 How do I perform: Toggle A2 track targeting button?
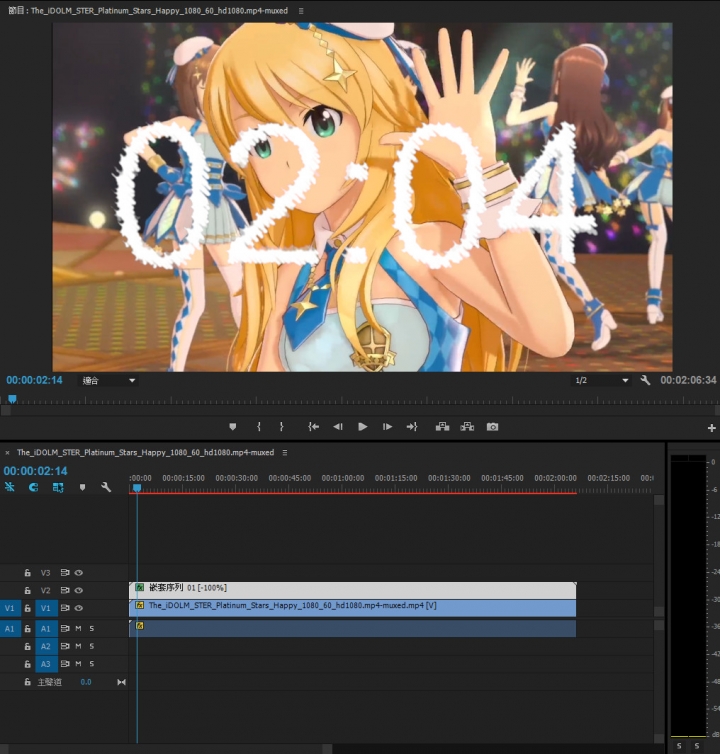pyautogui.click(x=46, y=646)
